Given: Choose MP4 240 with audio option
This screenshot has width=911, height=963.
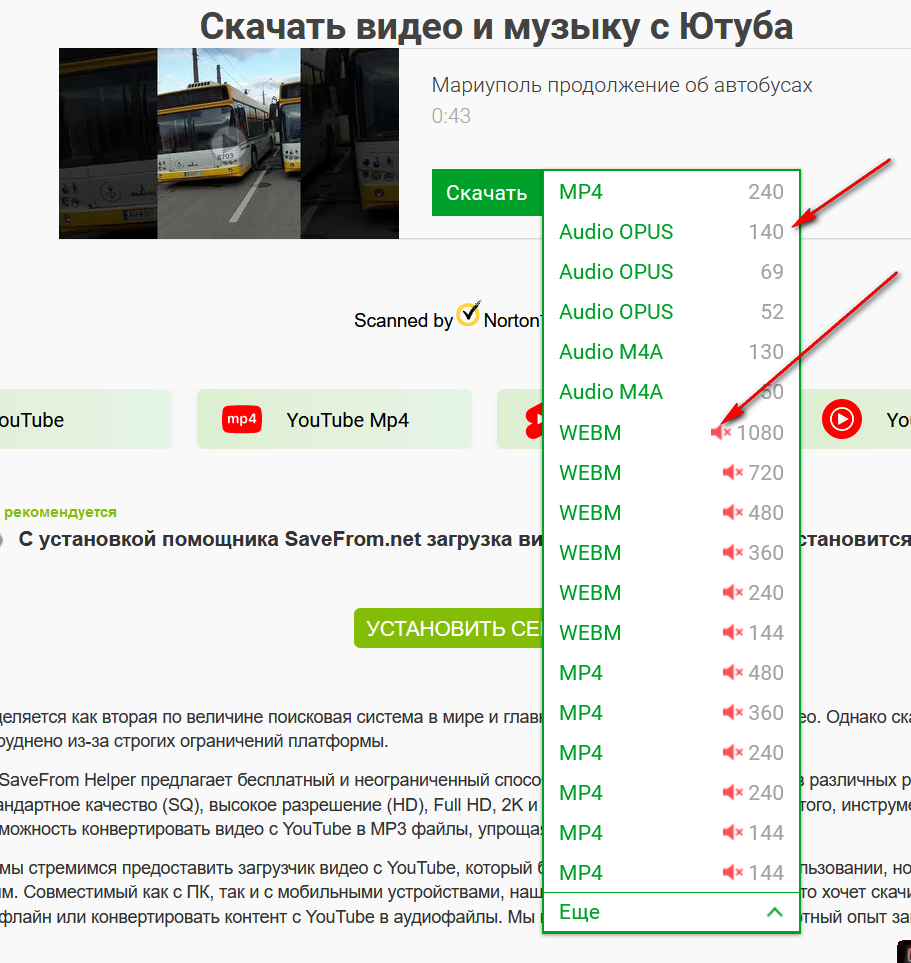Looking at the screenshot, I should 671,192.
